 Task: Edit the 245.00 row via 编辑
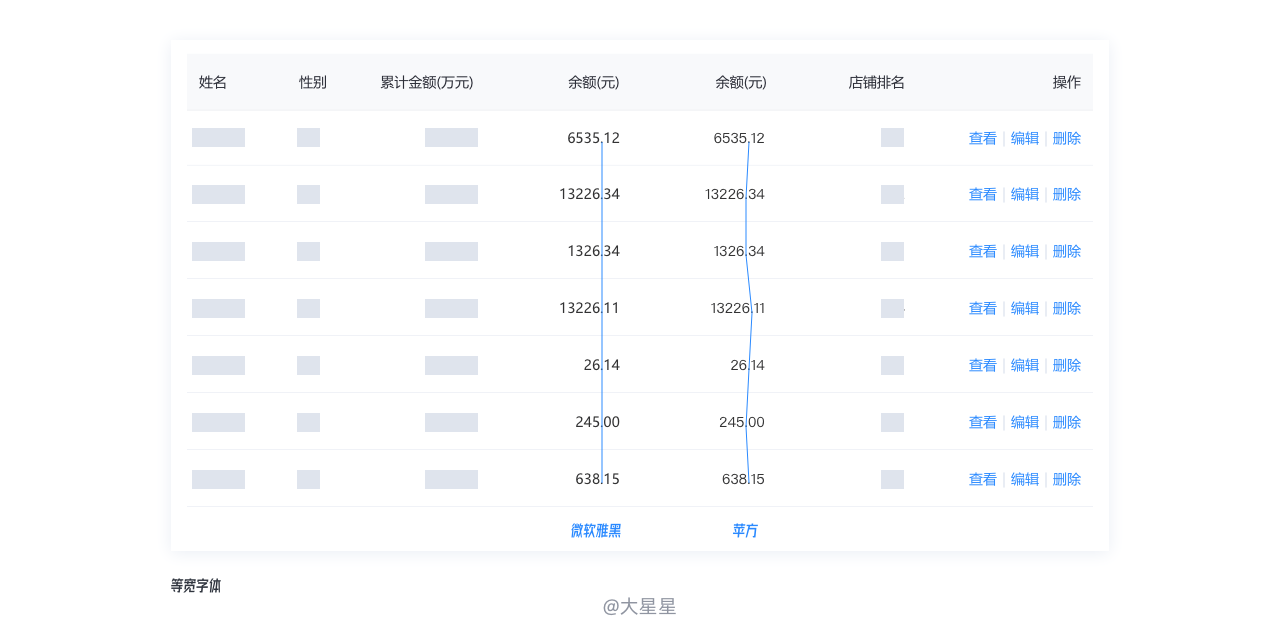pyautogui.click(x=1025, y=422)
